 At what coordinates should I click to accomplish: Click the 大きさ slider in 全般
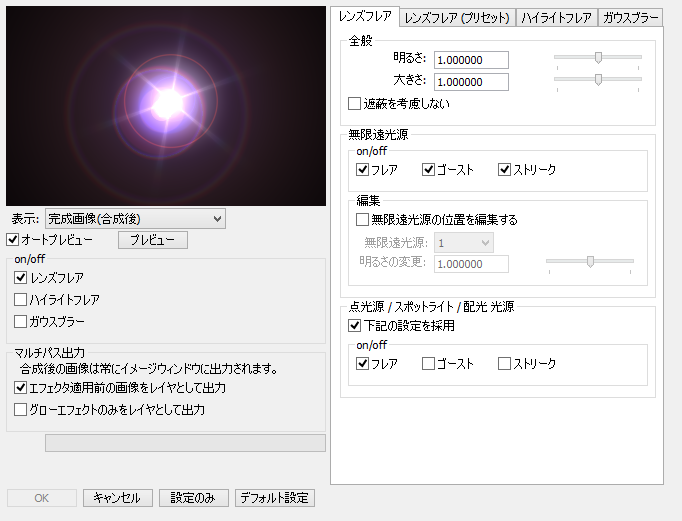[598, 78]
